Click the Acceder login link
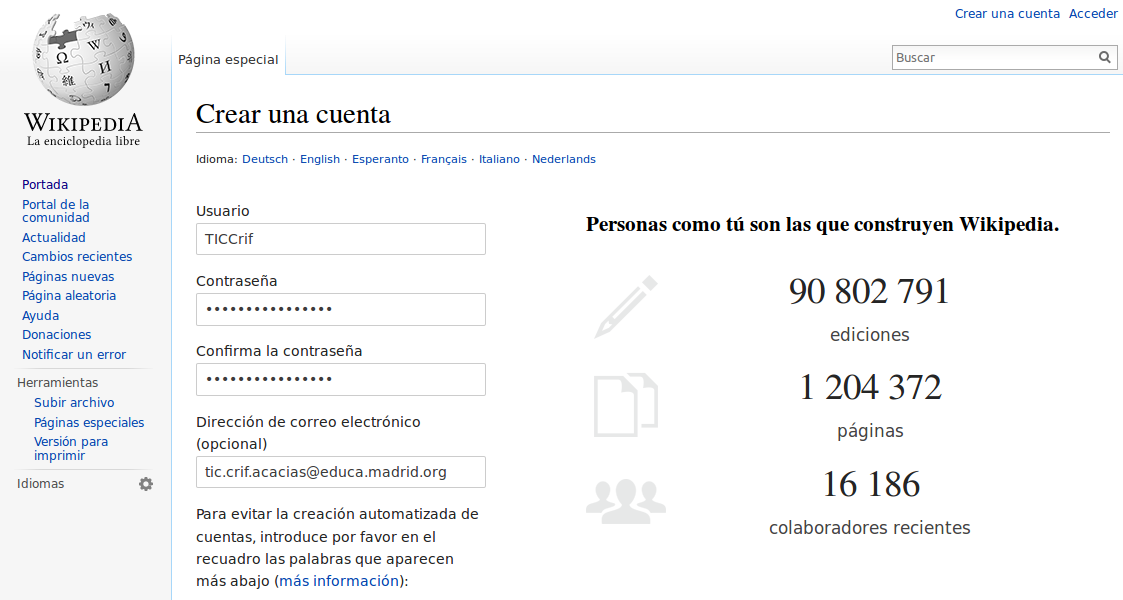Screen dimensions: 1123x600 point(1093,14)
